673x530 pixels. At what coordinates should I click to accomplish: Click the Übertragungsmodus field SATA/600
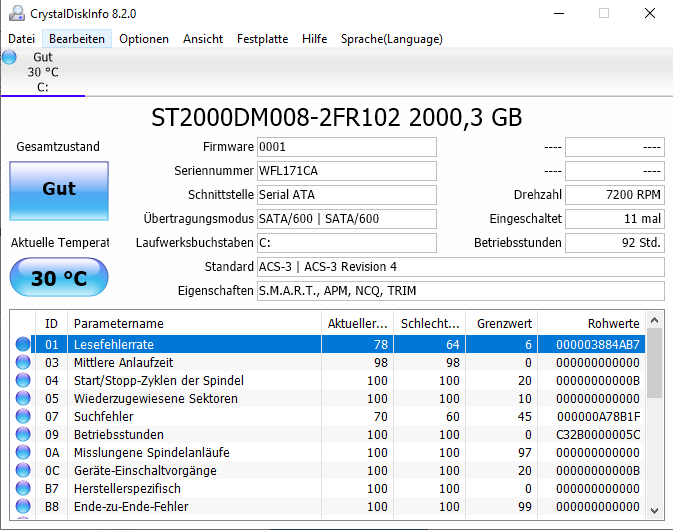tap(347, 219)
